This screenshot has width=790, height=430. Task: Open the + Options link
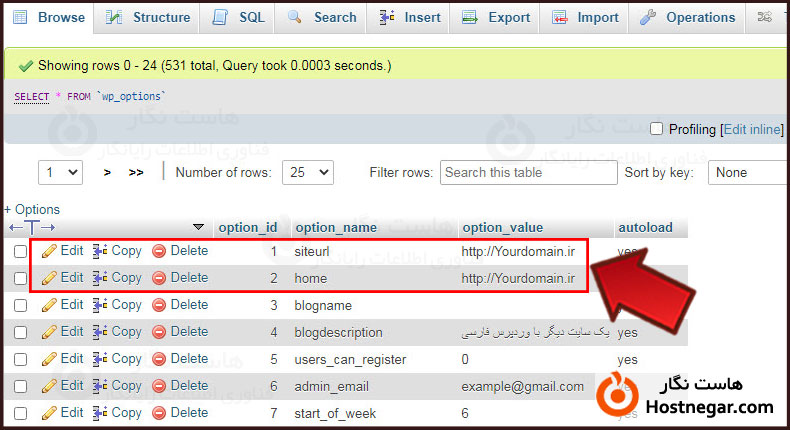coord(32,209)
